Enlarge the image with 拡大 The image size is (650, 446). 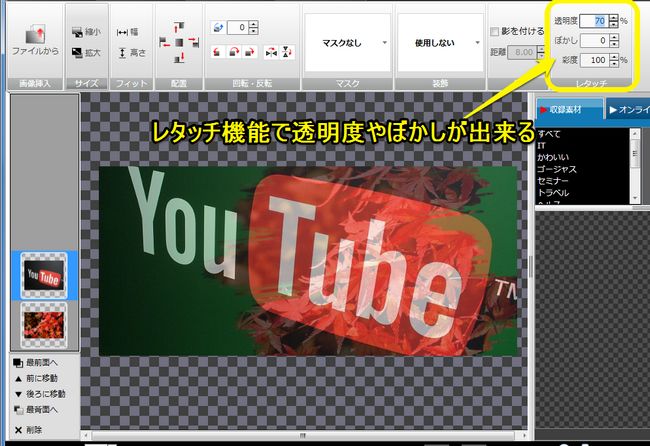86,53
